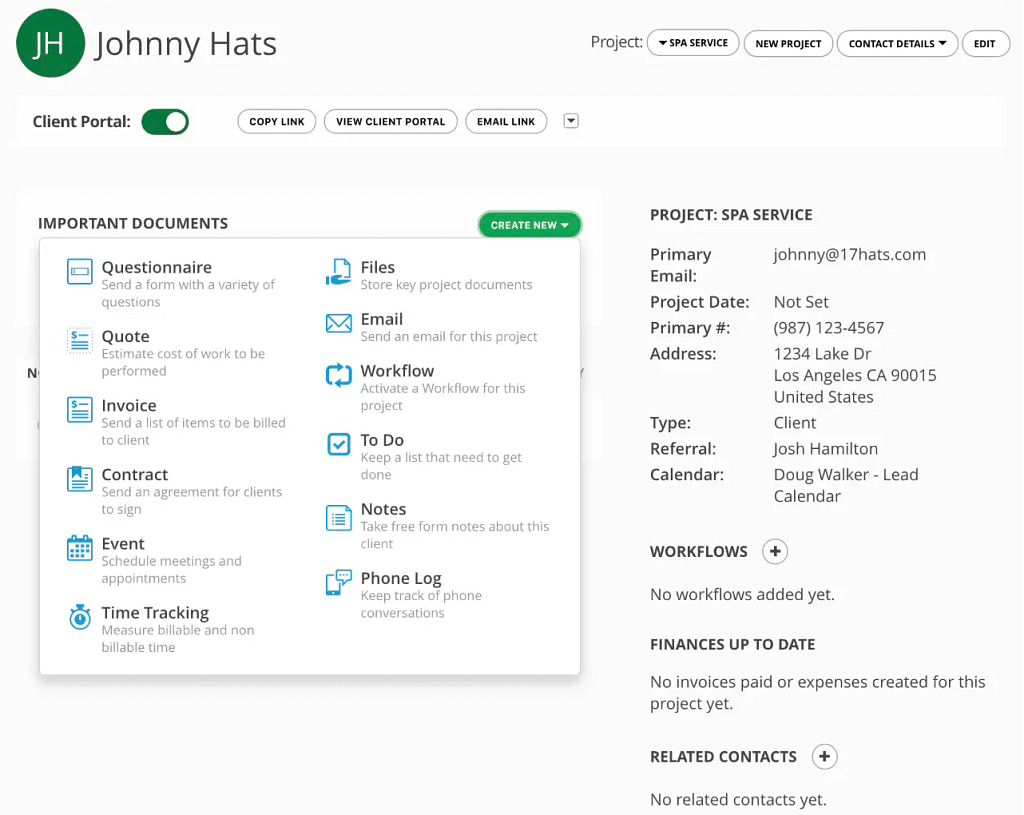Image resolution: width=1024 pixels, height=815 pixels.
Task: Select Files menu entry
Action: click(x=438, y=275)
